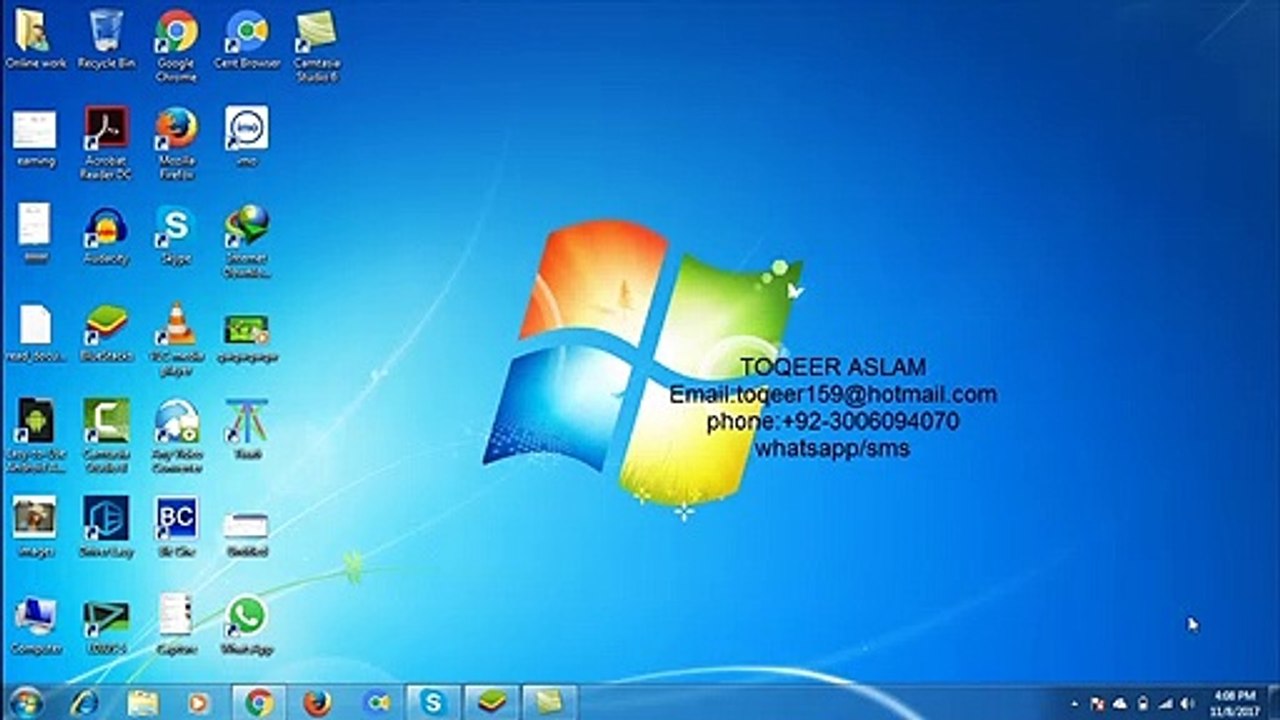The width and height of the screenshot is (1280, 720).
Task: Launch Internet Explorer from the taskbar
Action: click(x=84, y=703)
